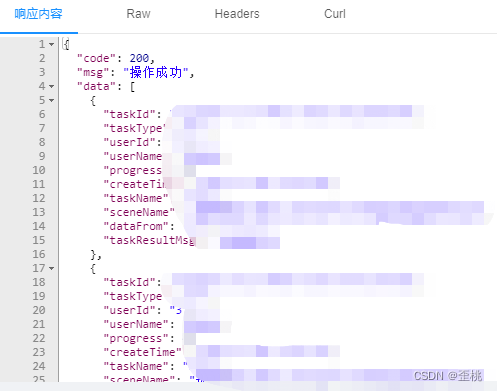Click "taskId" key on line 6
Screen dimensions: 497x391
coord(129,114)
